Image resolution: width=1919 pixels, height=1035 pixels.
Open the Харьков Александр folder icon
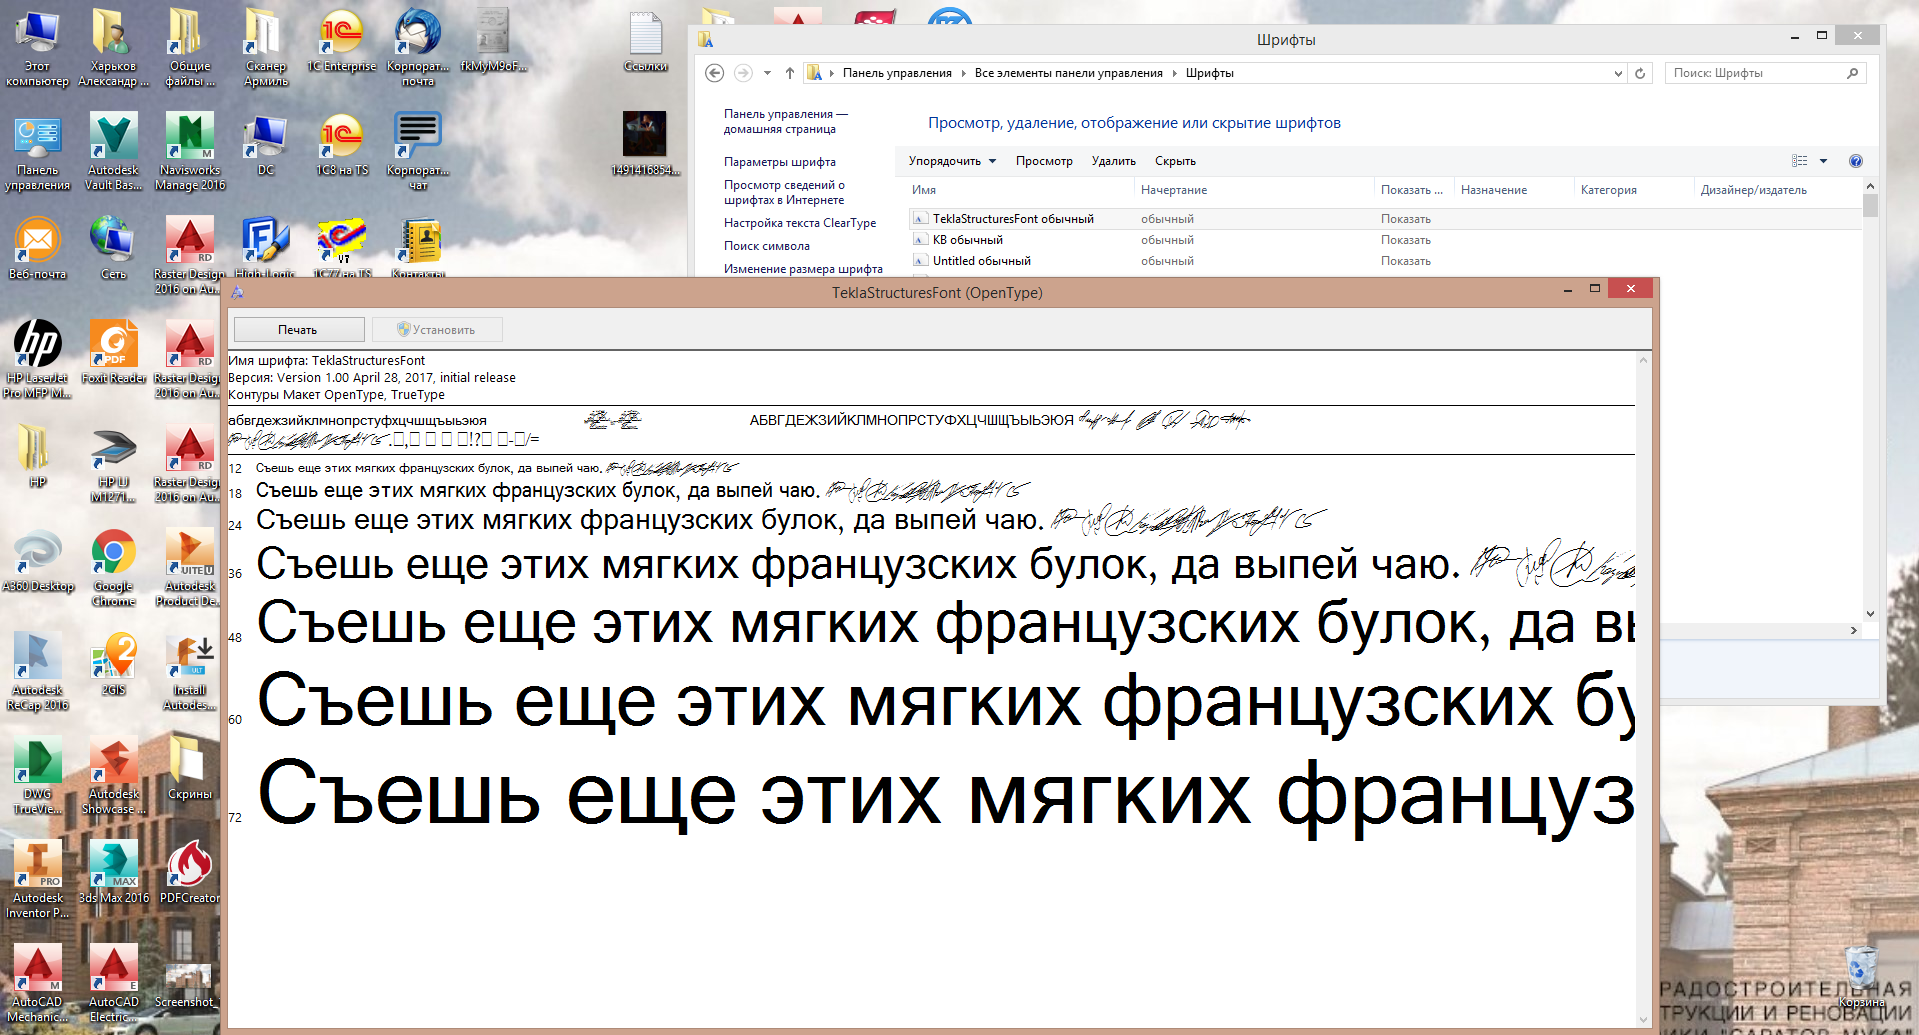(x=113, y=47)
